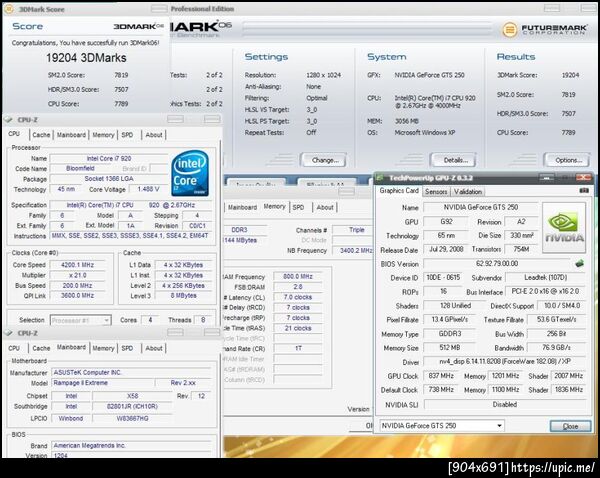Select CPU tab in lower CPU-Z window
This screenshot has height=478, width=600.
14,348
